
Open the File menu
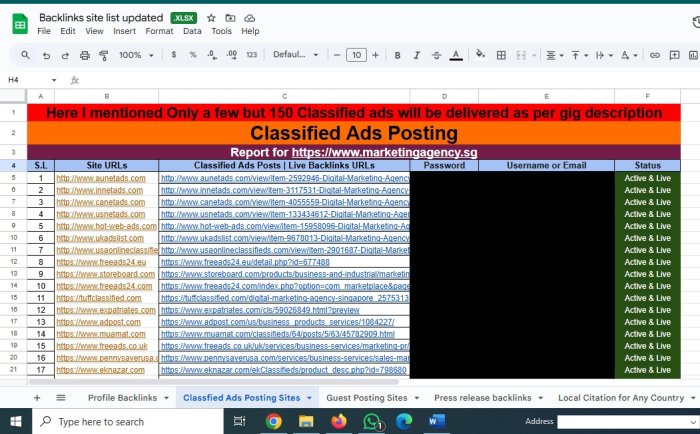point(44,31)
